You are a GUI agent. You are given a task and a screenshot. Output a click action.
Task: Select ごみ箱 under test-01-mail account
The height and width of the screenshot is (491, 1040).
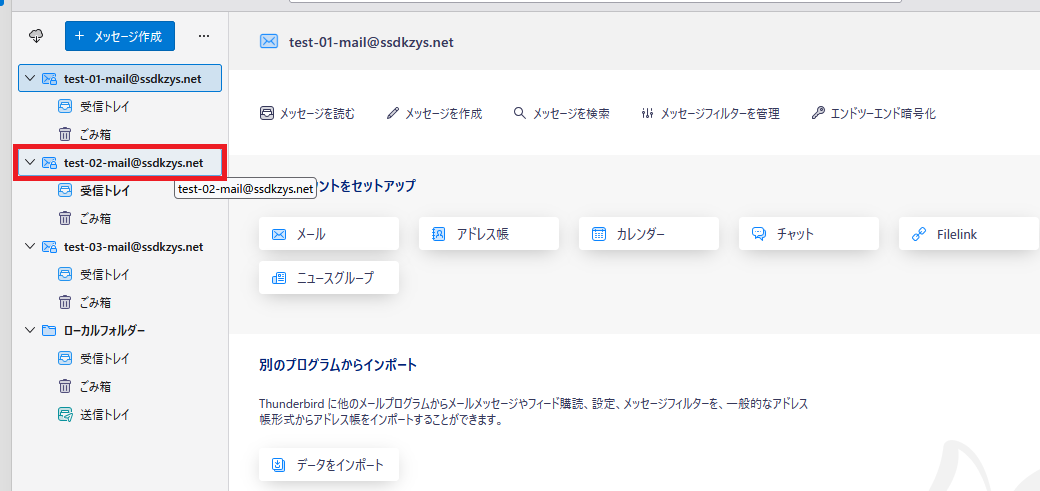(94, 134)
